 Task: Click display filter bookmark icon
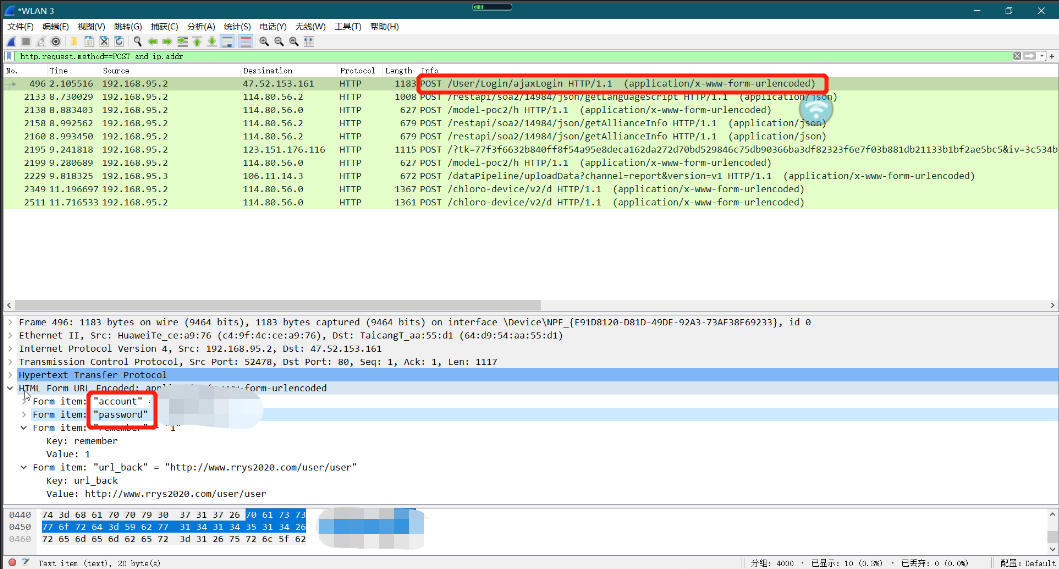[x=9, y=56]
